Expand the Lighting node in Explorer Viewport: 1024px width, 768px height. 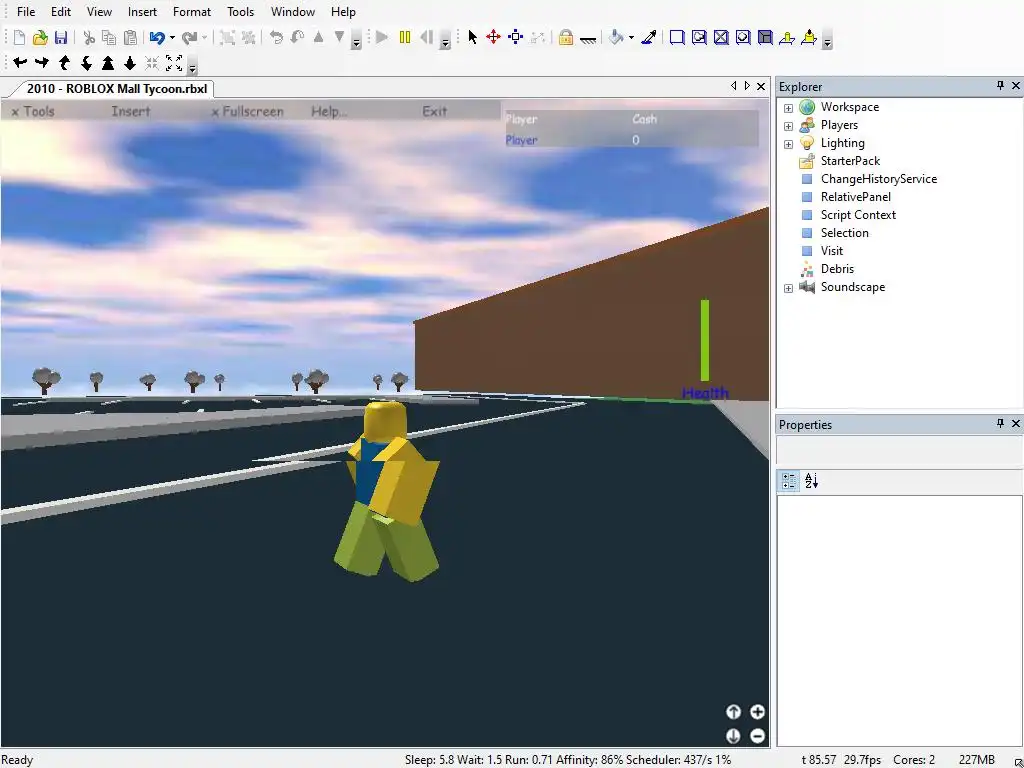788,144
